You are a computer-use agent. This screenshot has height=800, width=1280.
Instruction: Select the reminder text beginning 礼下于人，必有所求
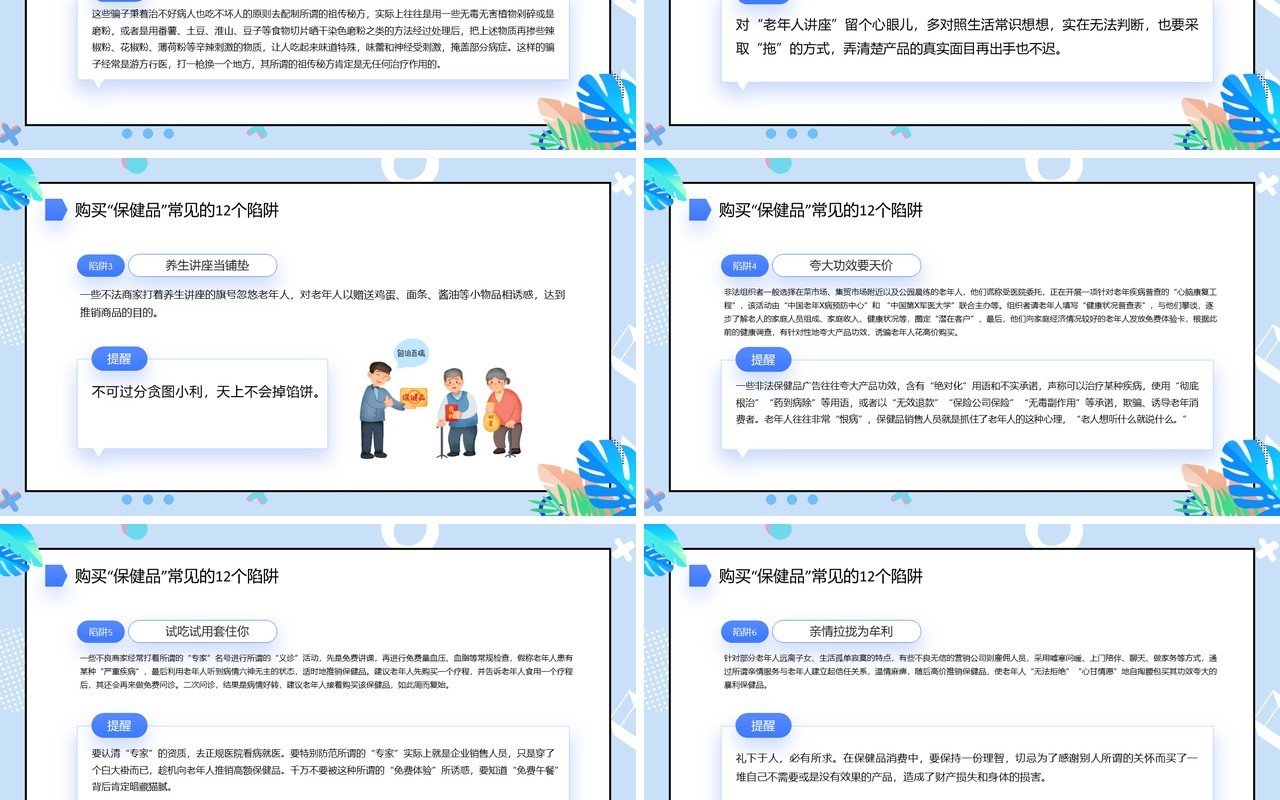966,767
